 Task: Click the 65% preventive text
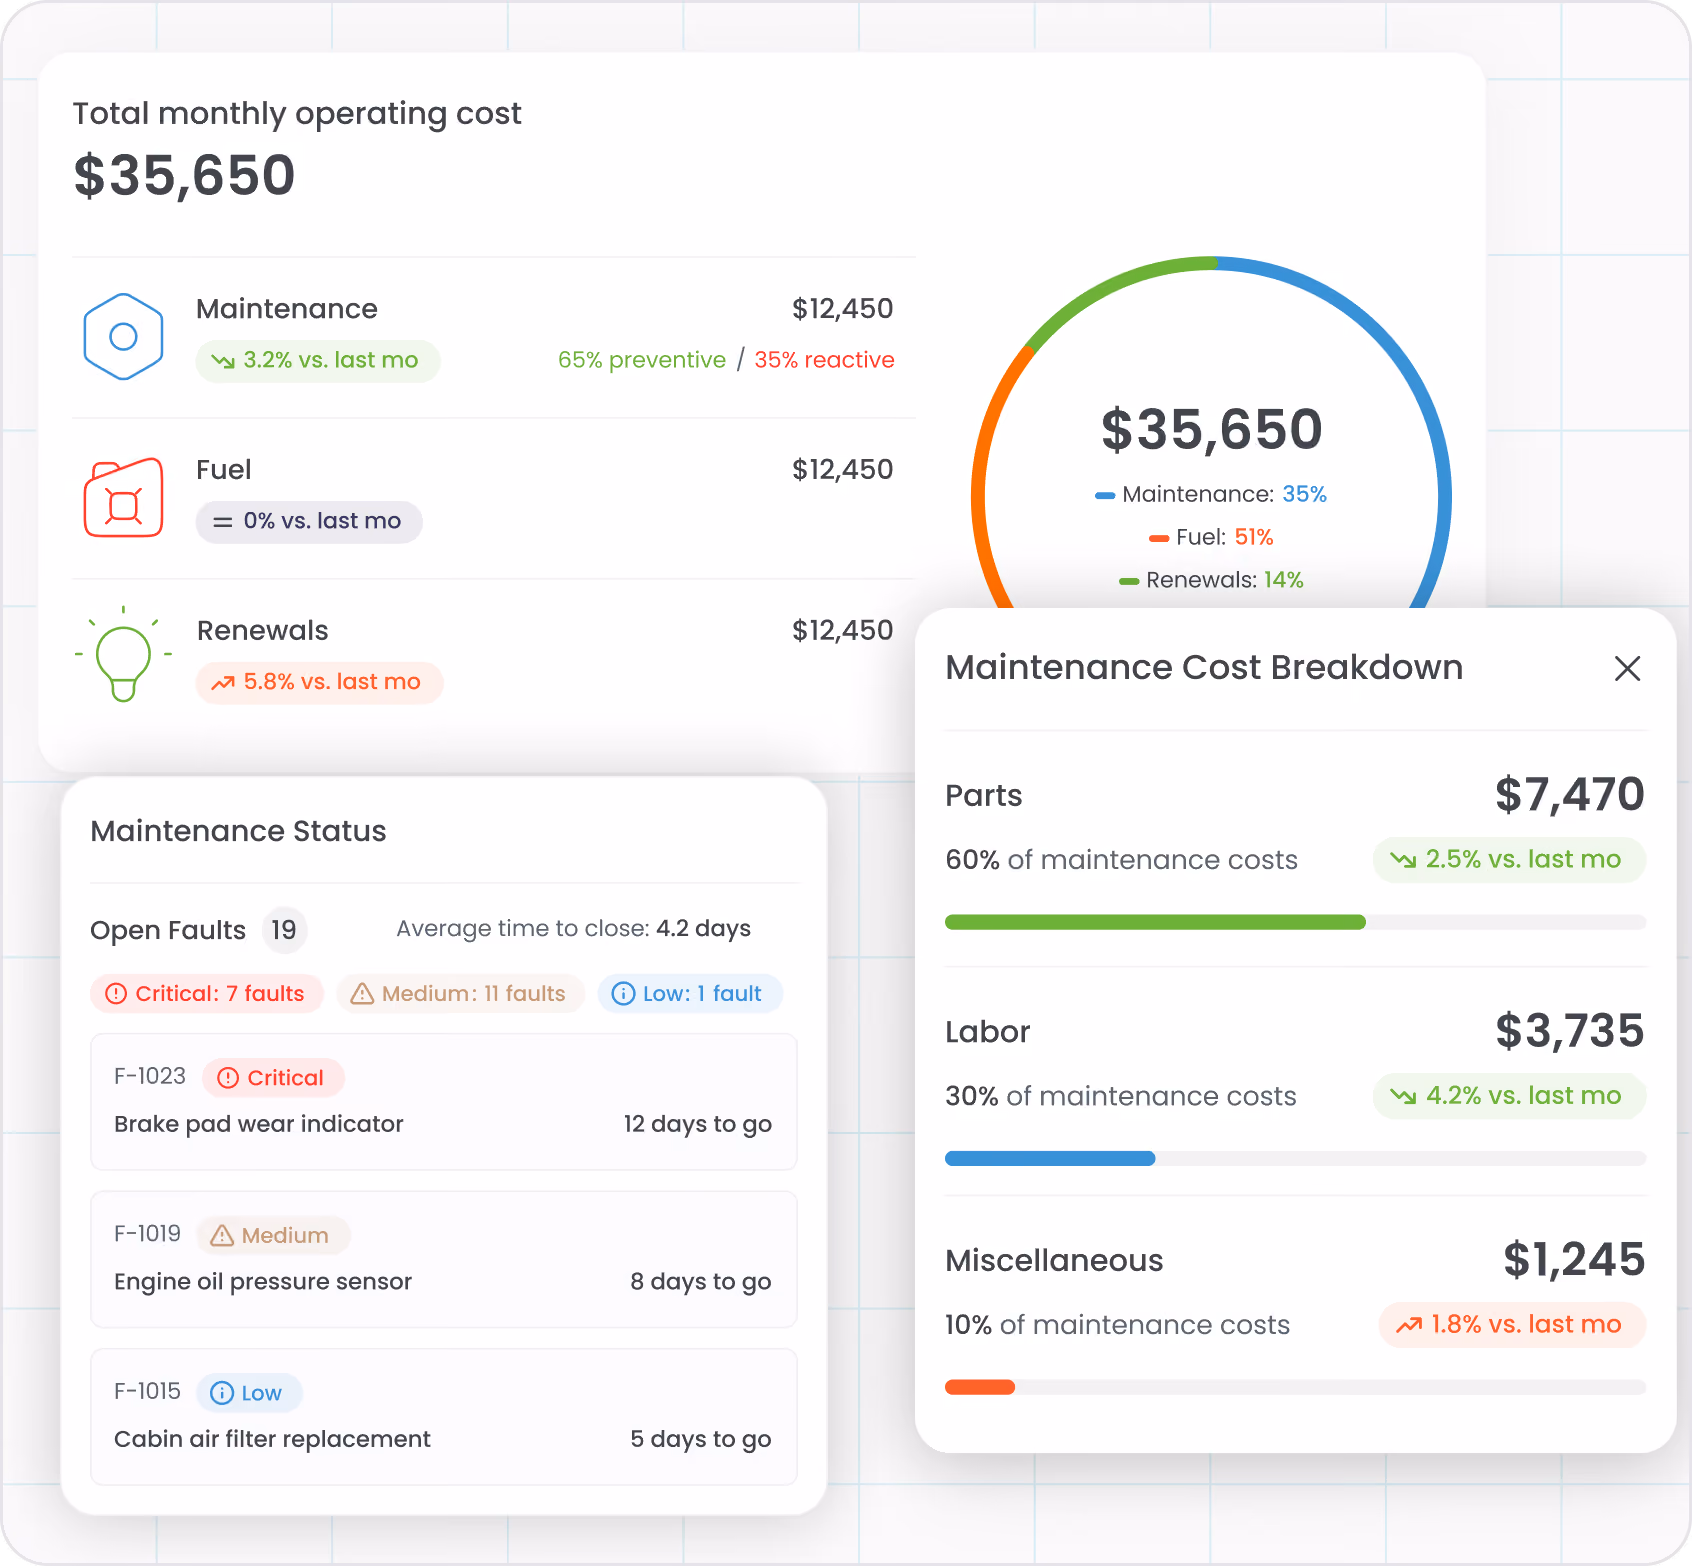(x=642, y=360)
